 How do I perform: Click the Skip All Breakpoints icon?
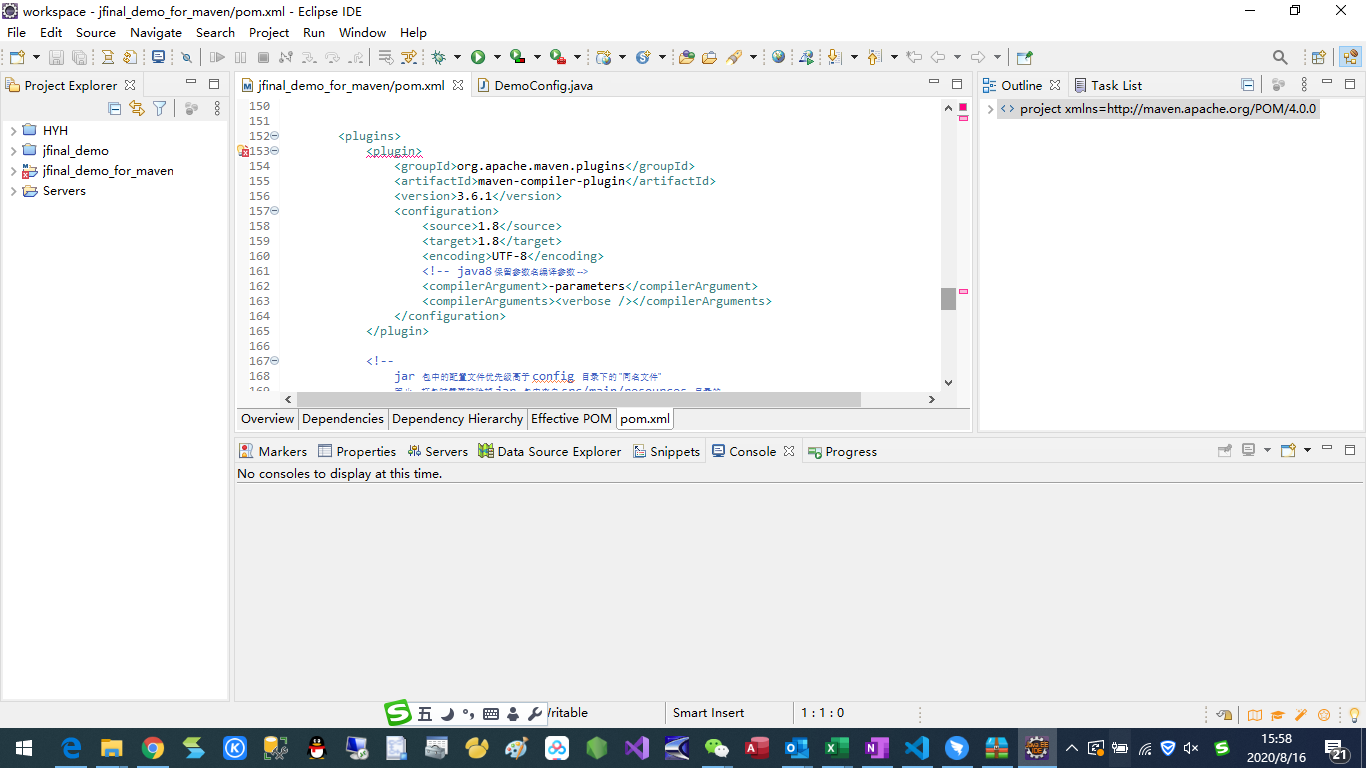186,58
